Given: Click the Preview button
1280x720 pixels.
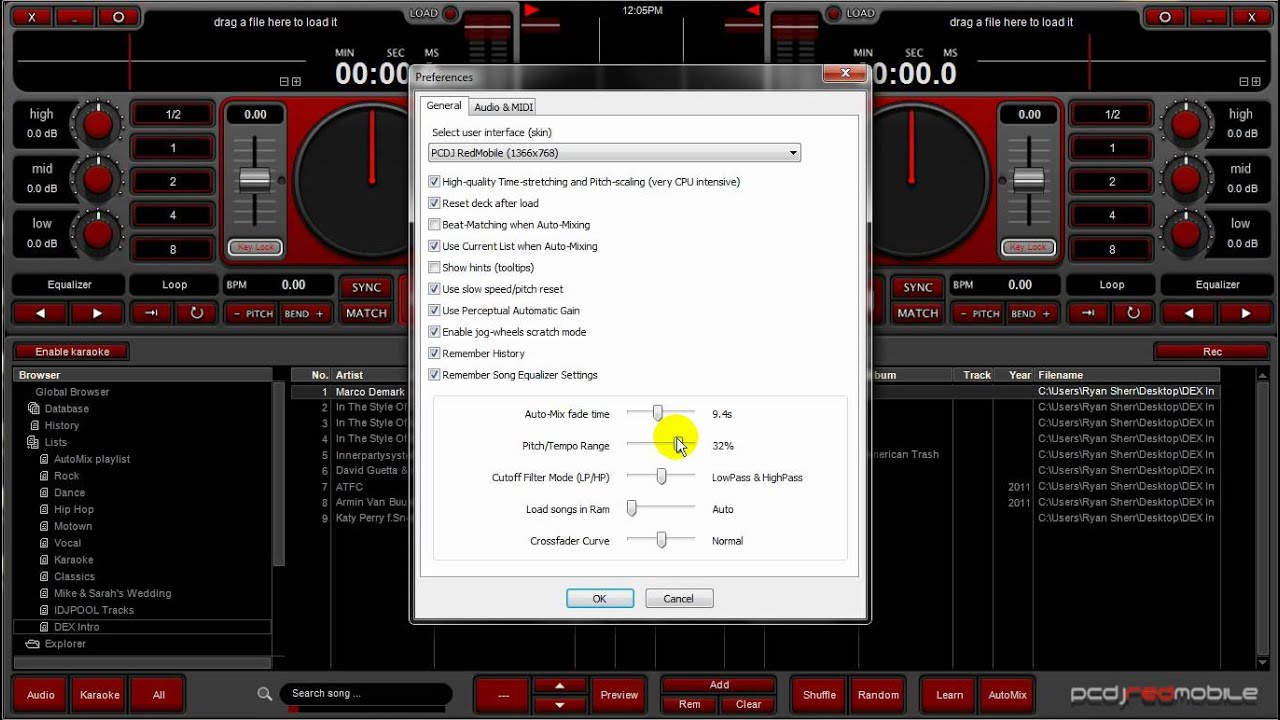Looking at the screenshot, I should coord(619,695).
